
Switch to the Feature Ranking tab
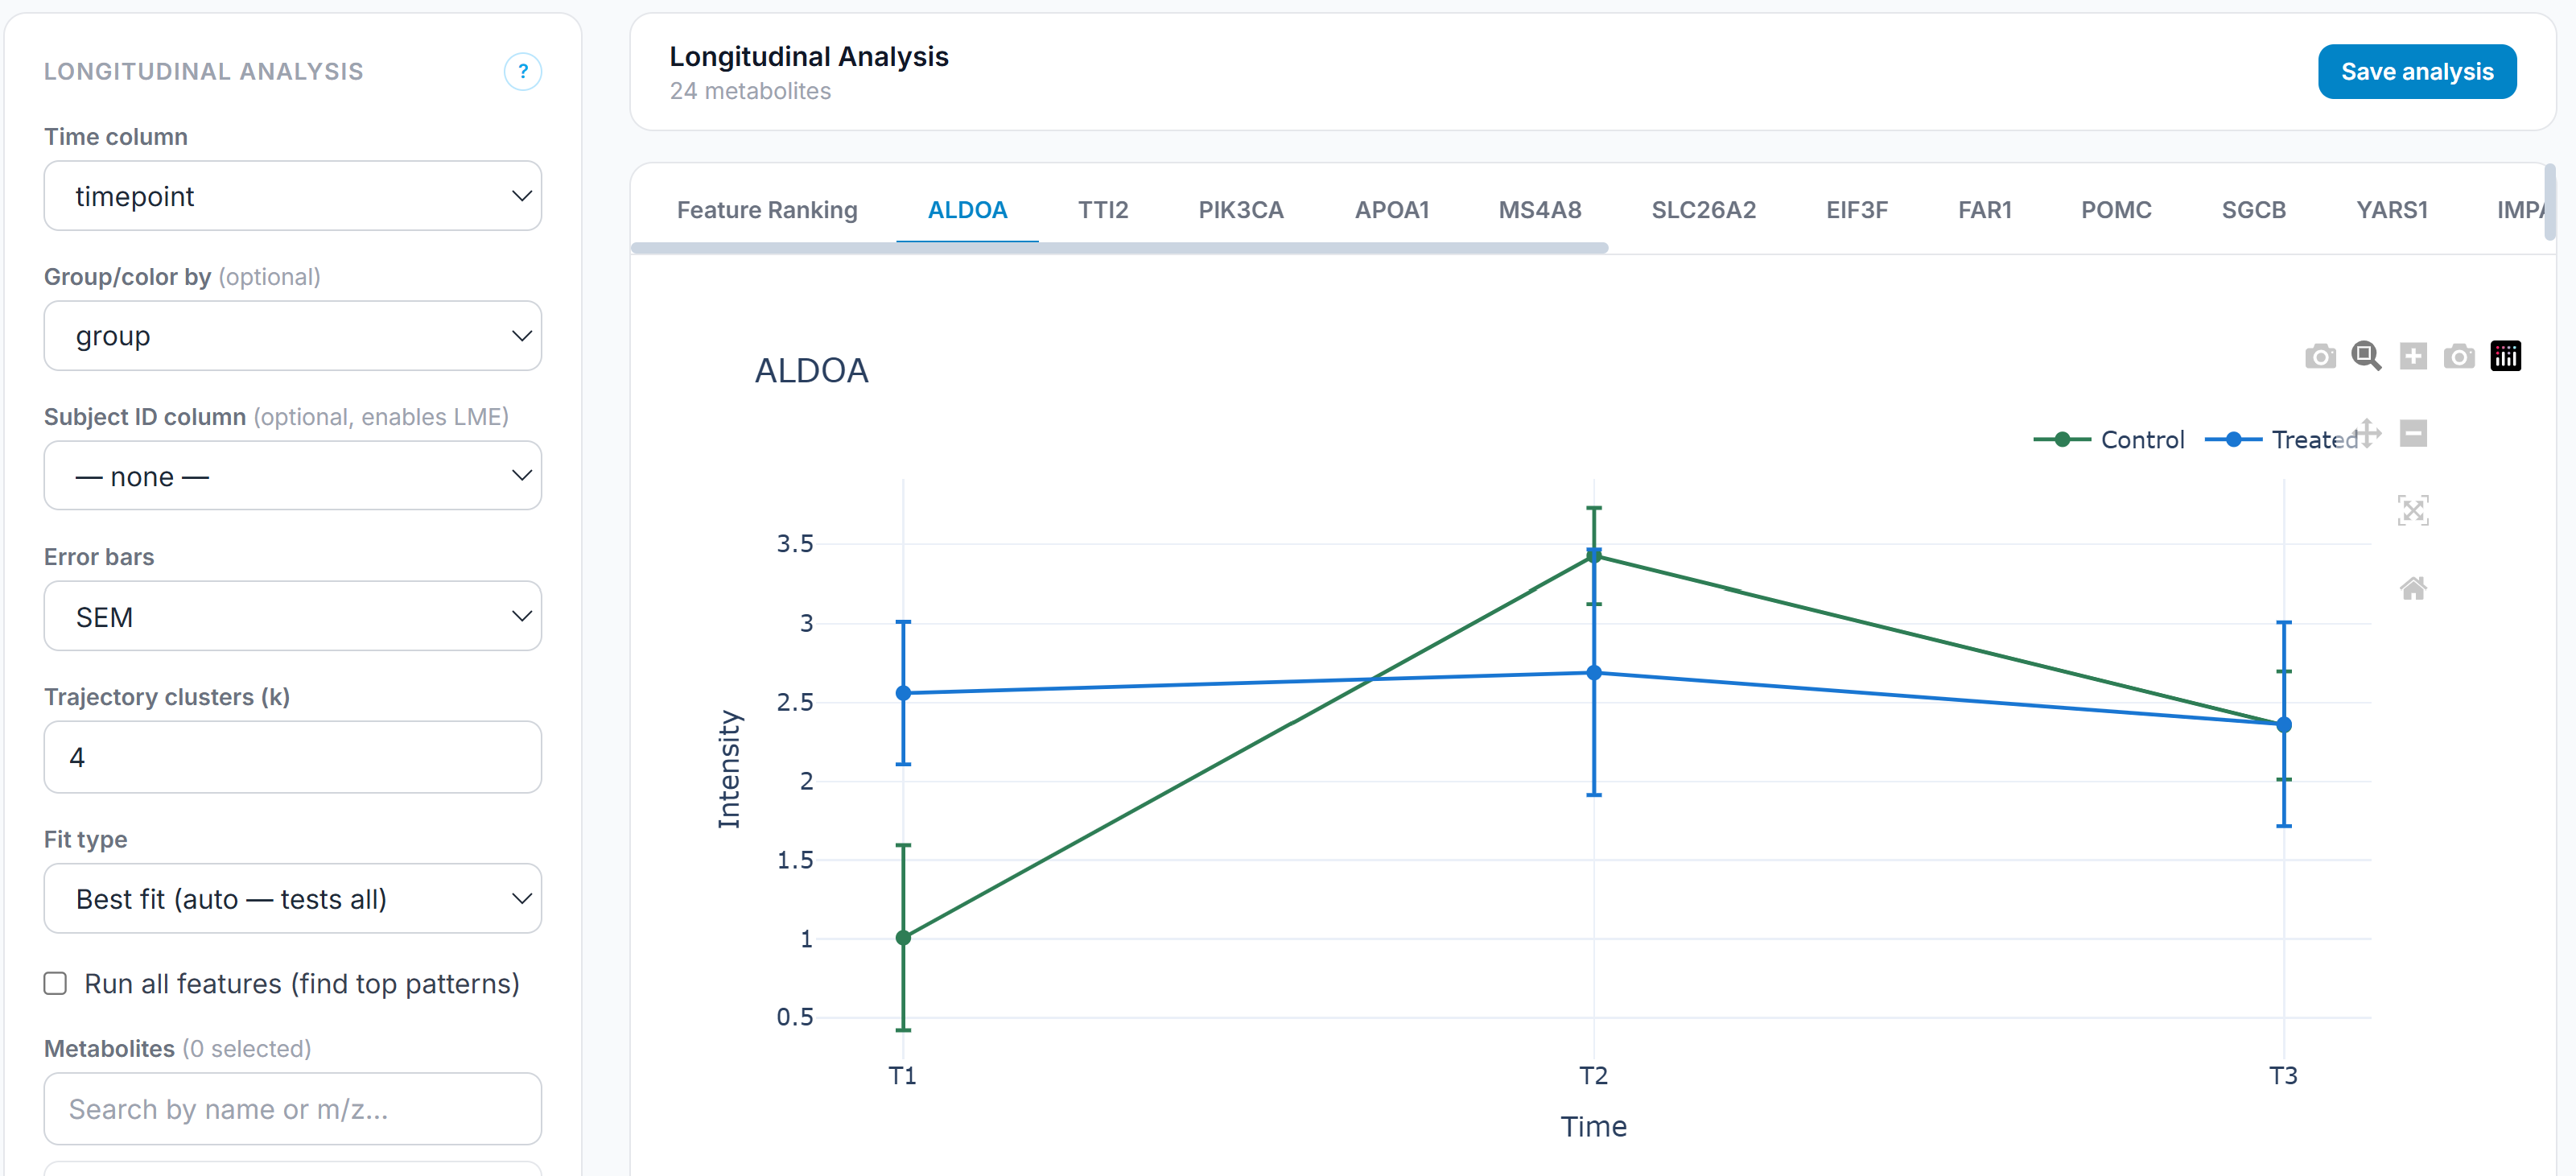click(767, 210)
